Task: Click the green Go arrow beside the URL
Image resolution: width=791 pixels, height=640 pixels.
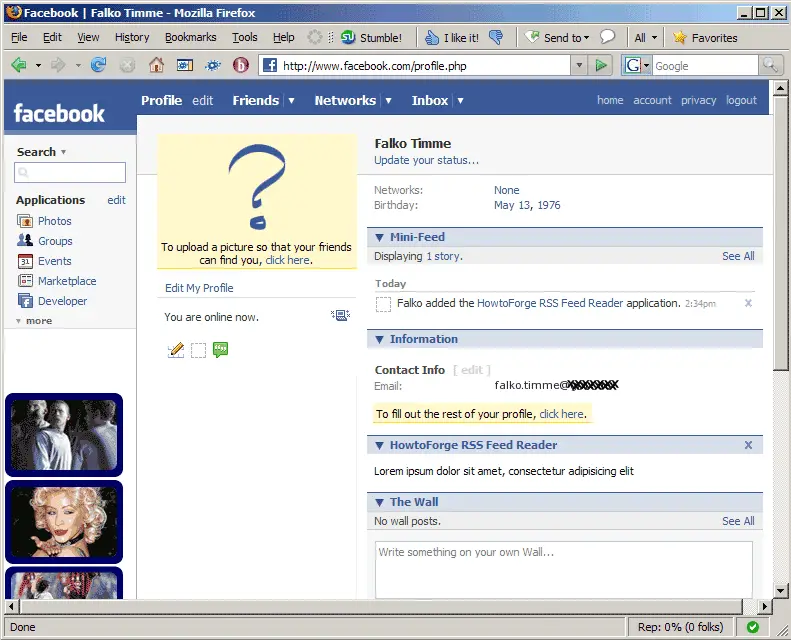Action: (x=601, y=65)
